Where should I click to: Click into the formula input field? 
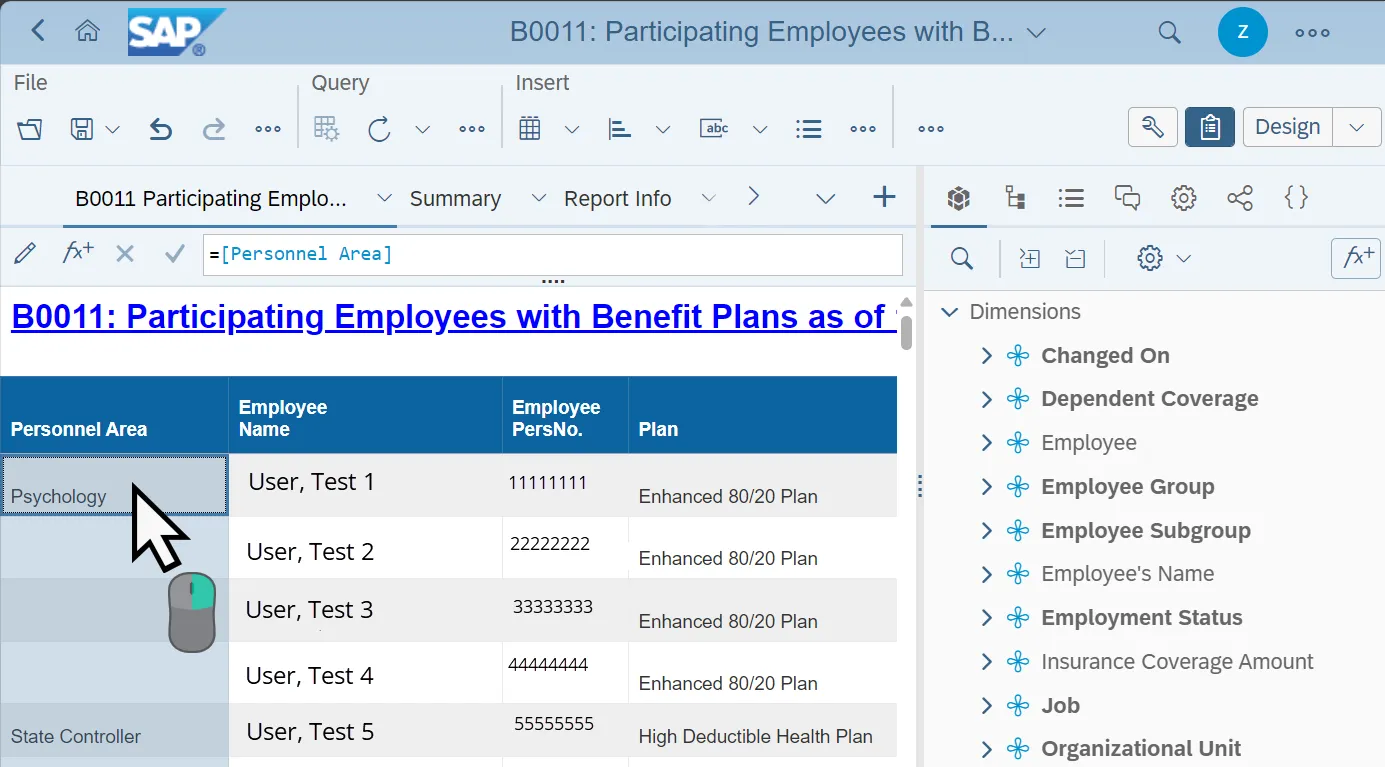(552, 255)
